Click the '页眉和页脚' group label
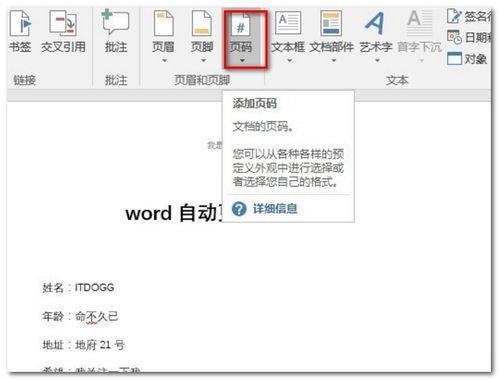Screen dimensions: 499x380 coord(202,80)
